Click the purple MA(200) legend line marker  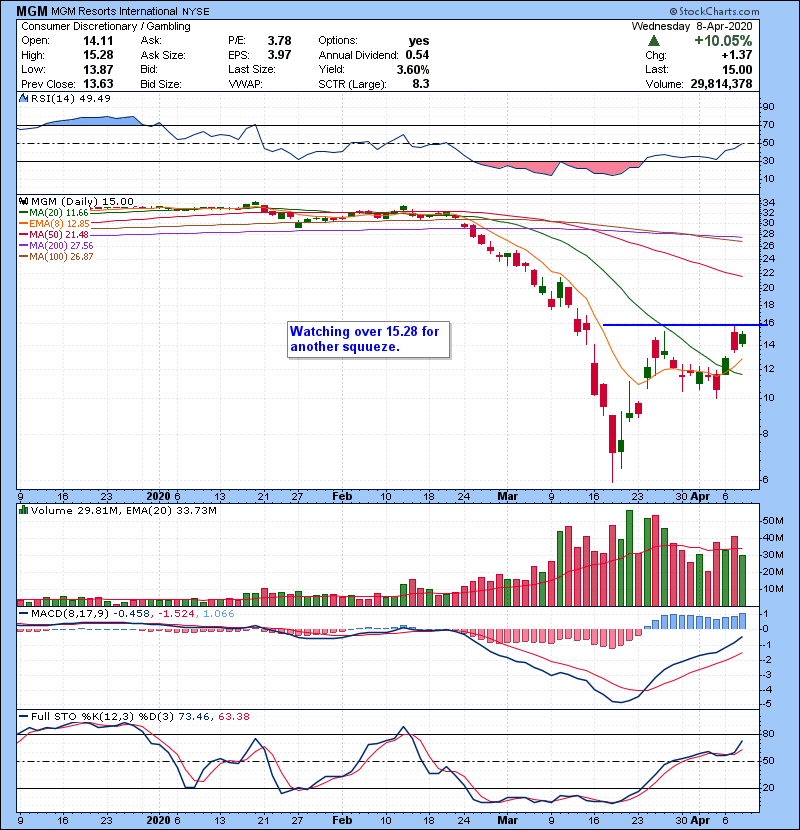coord(24,245)
